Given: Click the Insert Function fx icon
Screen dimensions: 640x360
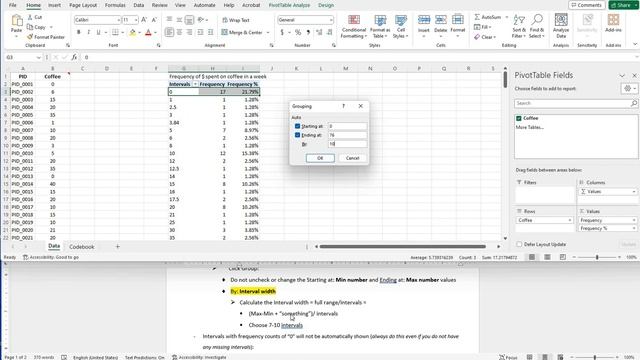Looking at the screenshot, I should tap(74, 57).
